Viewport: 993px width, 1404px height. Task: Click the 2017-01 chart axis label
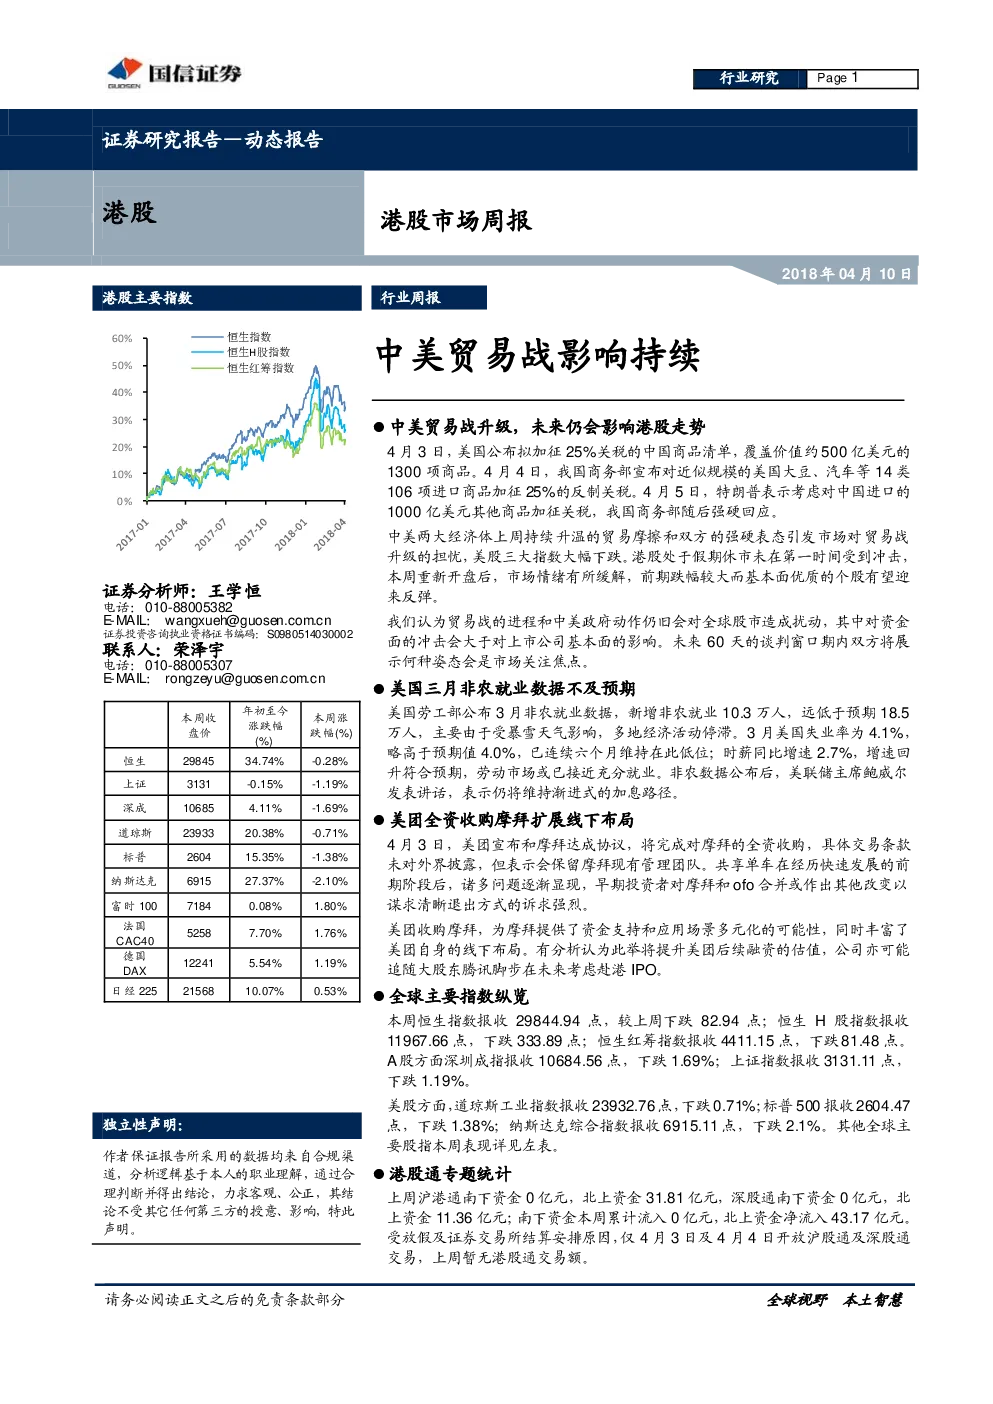click(x=133, y=534)
